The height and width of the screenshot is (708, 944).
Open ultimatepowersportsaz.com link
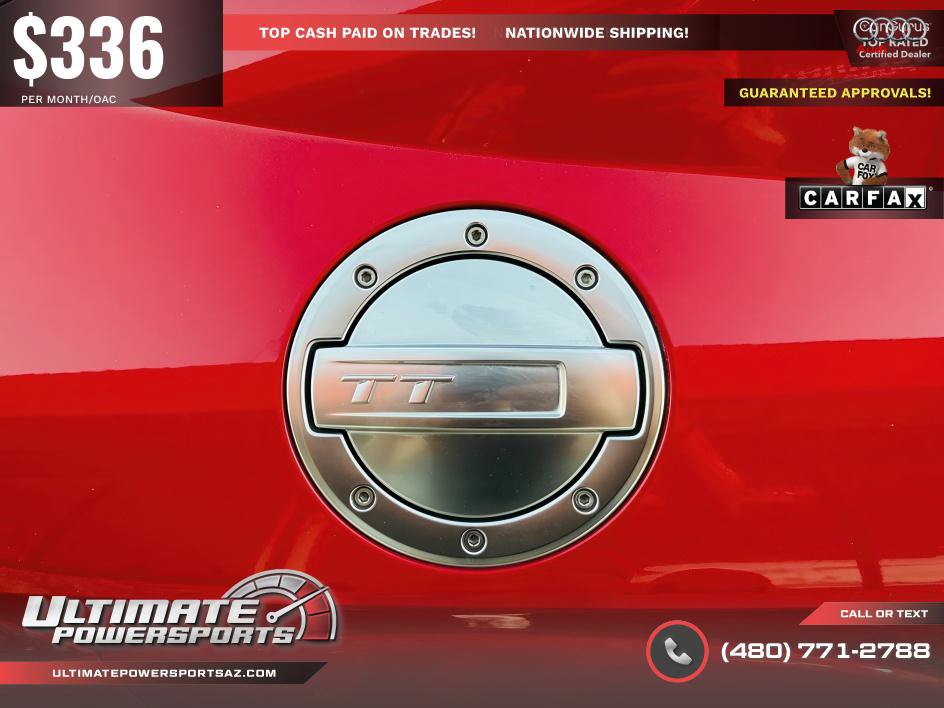point(164,673)
